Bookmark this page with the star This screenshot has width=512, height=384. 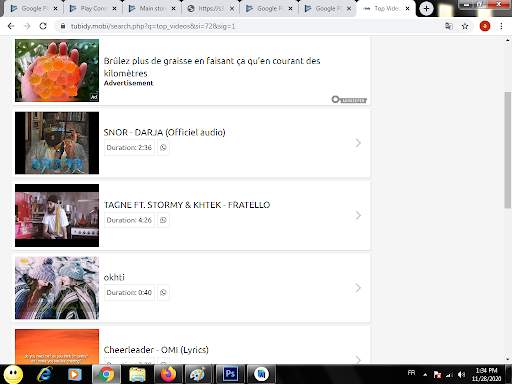pyautogui.click(x=465, y=26)
